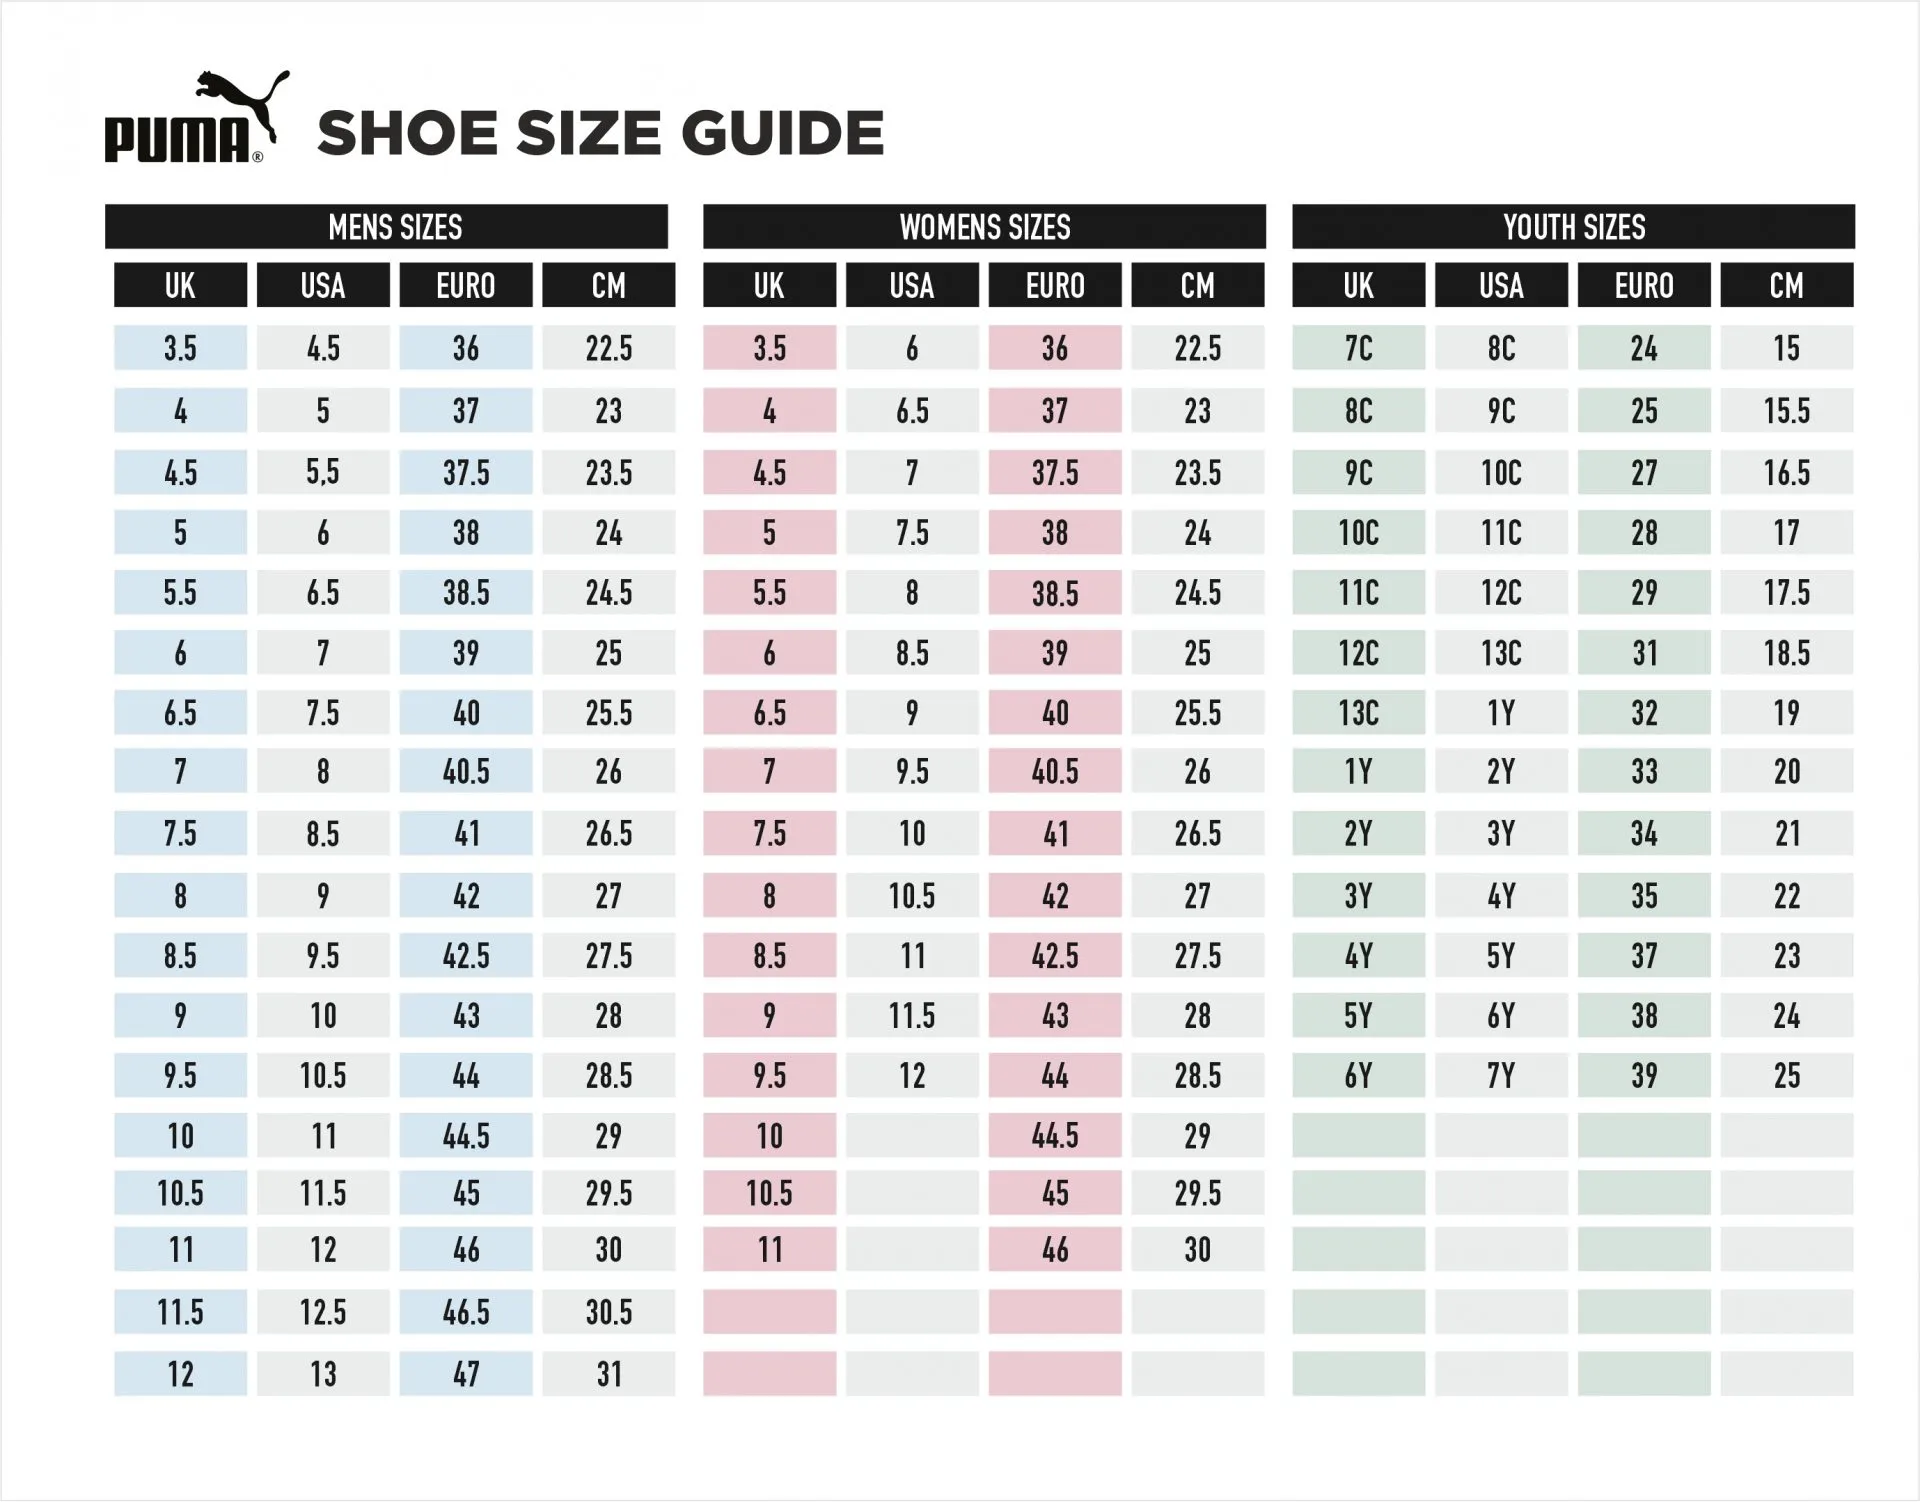Select the 47 cell in Mens EURO column
The height and width of the screenshot is (1502, 1920).
[x=466, y=1374]
